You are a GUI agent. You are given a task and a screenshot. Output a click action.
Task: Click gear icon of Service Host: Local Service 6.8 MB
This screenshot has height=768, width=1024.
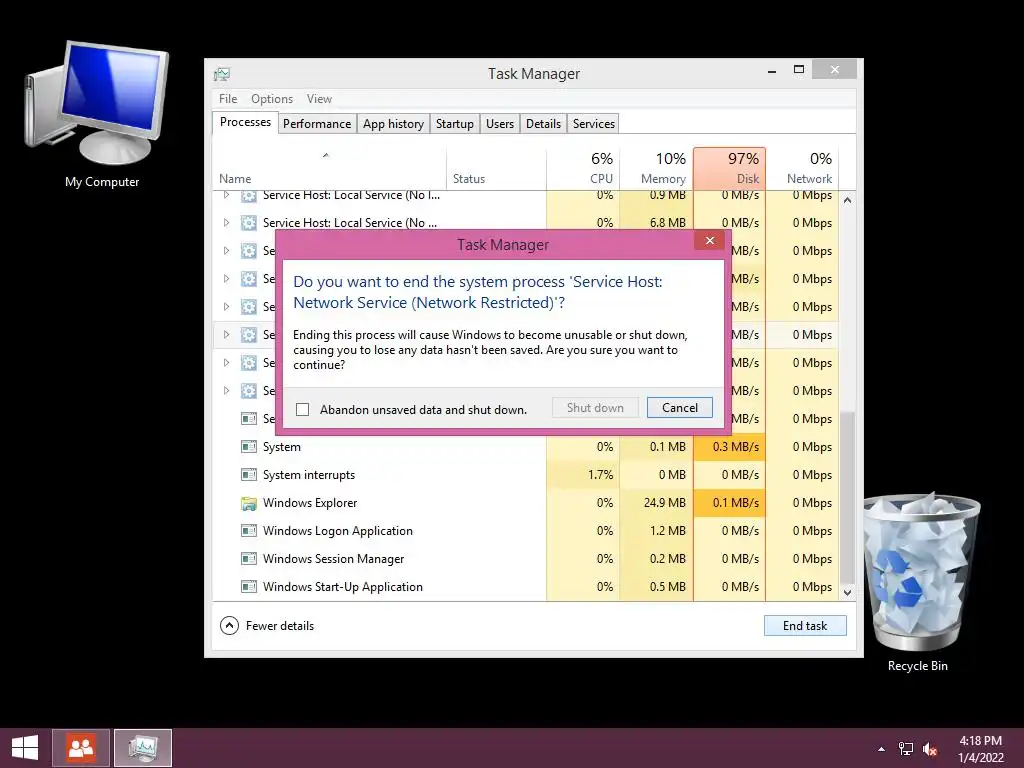click(248, 223)
